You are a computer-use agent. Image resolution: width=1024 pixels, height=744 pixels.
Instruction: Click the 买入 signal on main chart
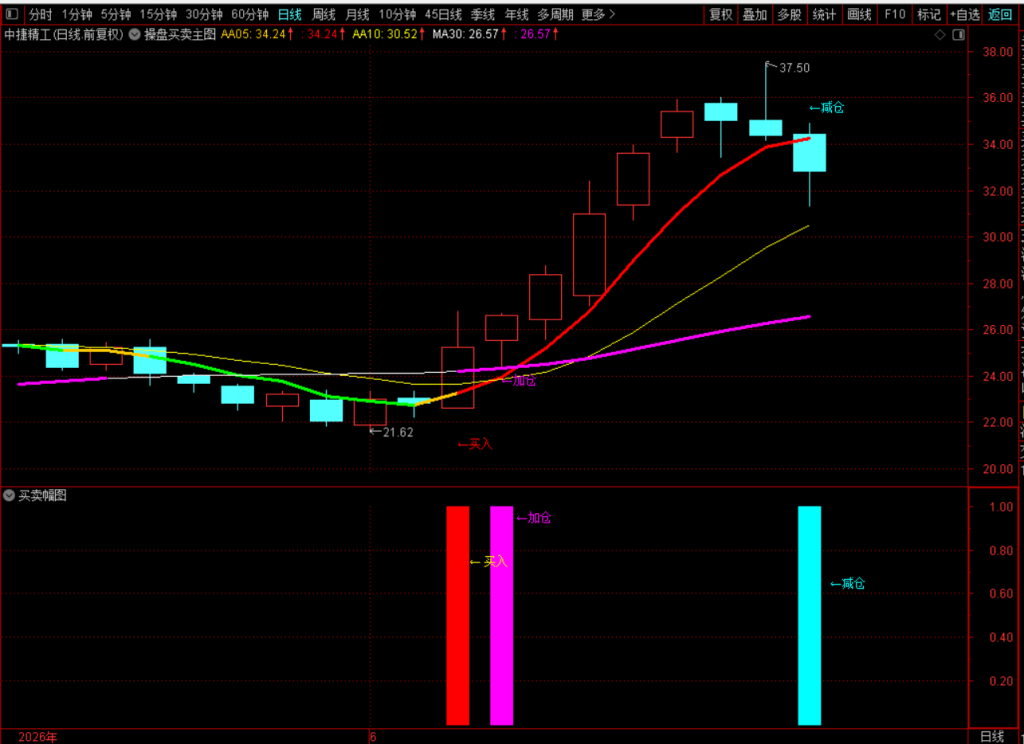(x=475, y=445)
